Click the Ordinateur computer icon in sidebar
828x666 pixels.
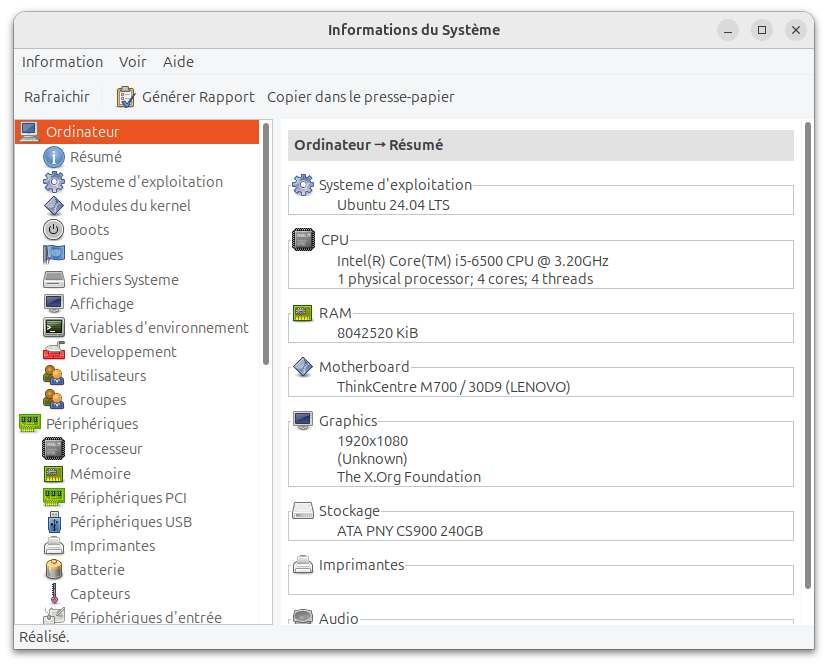(29, 132)
